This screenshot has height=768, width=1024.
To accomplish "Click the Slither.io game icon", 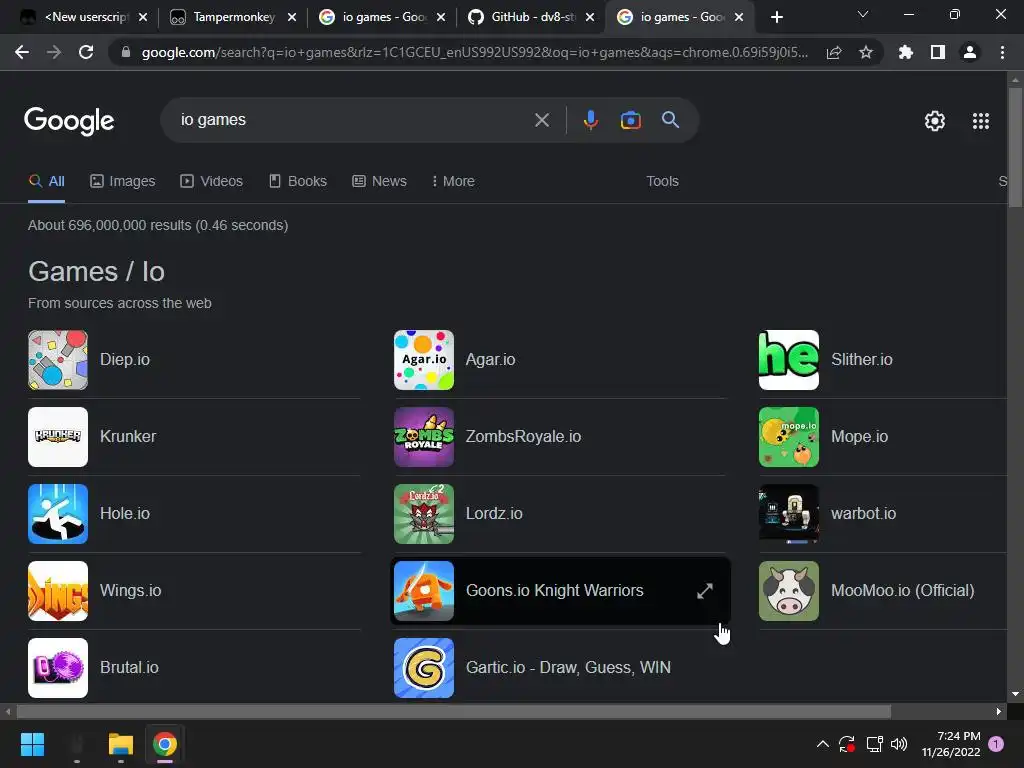I will [x=789, y=360].
